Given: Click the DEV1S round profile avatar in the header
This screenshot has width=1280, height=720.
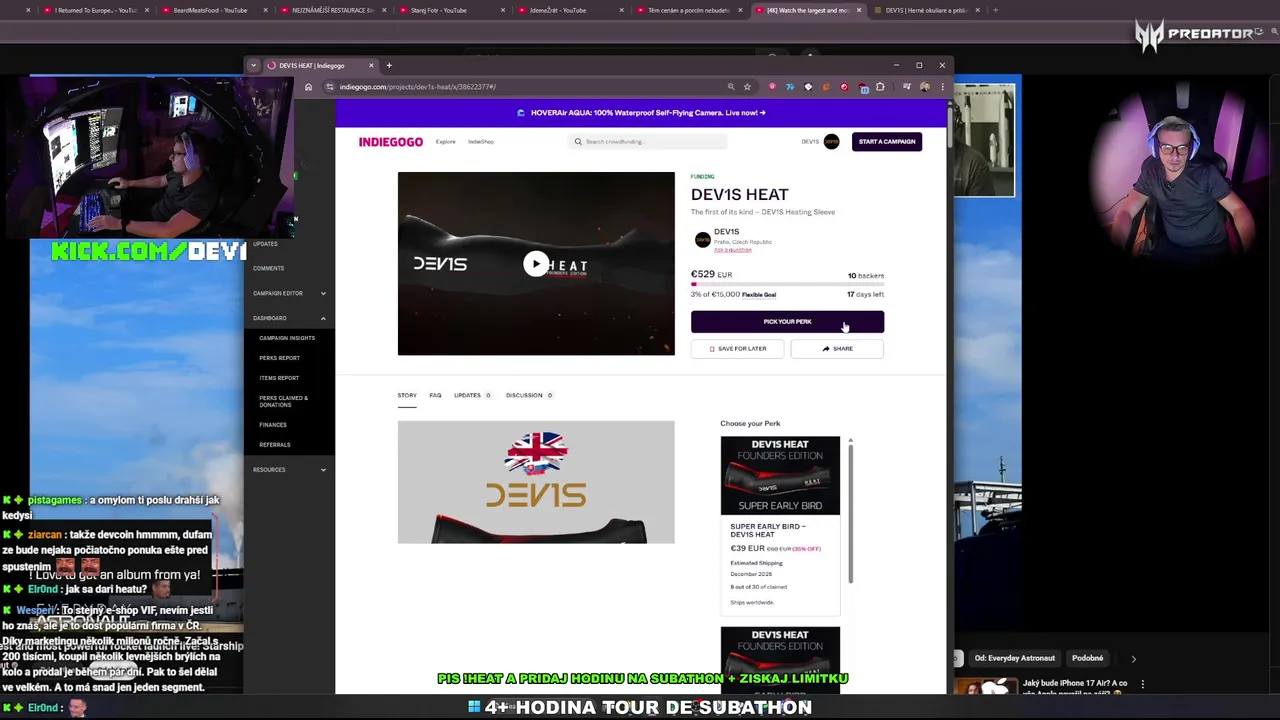Looking at the screenshot, I should [x=831, y=142].
